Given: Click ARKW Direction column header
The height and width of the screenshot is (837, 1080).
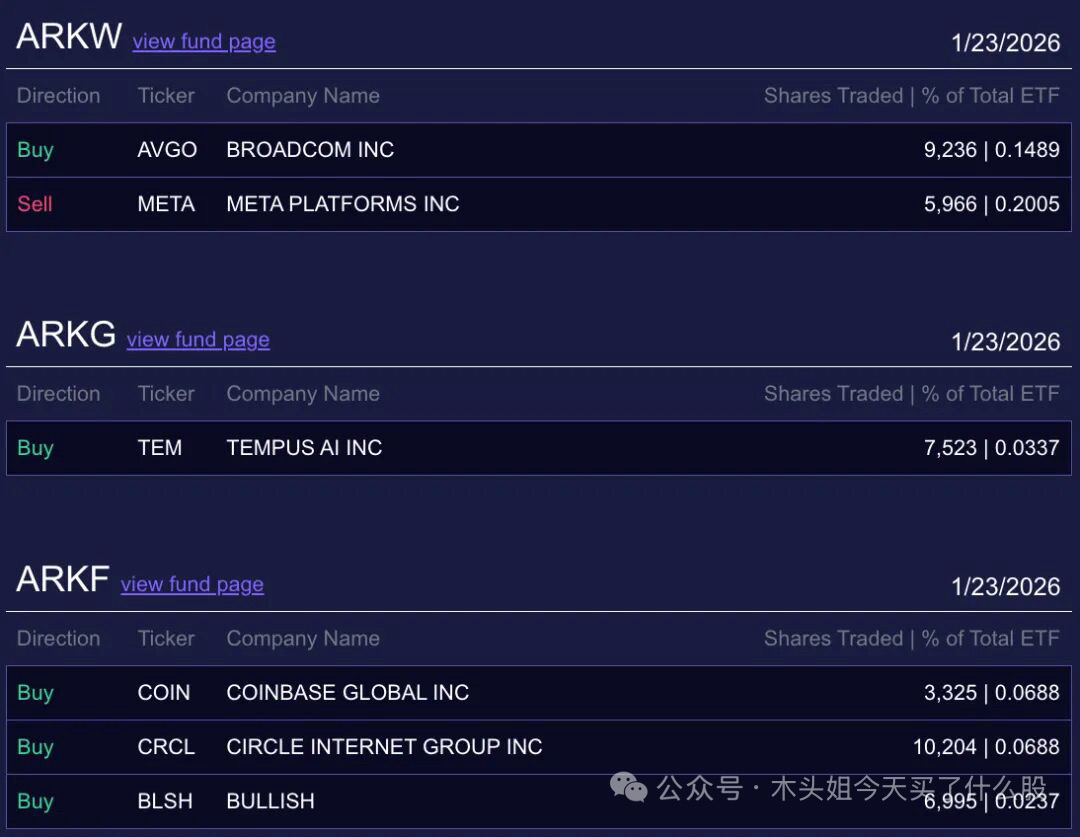Looking at the screenshot, I should 59,96.
